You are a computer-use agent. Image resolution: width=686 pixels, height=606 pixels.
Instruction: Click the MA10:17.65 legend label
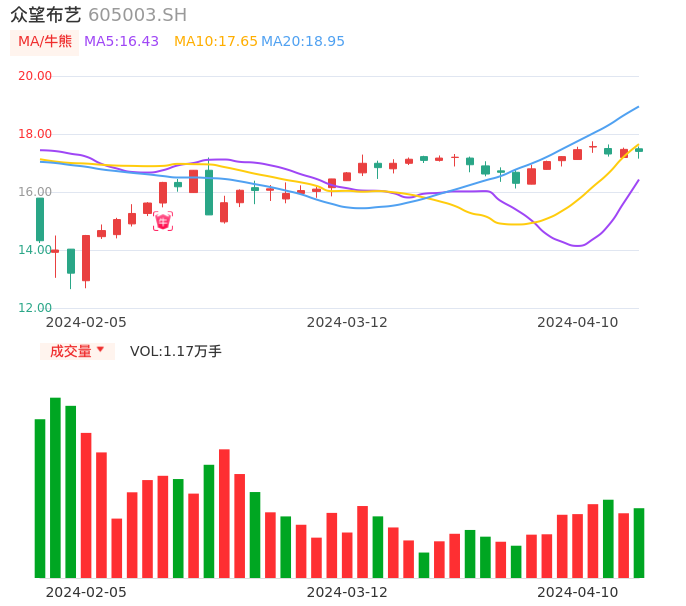(216, 42)
